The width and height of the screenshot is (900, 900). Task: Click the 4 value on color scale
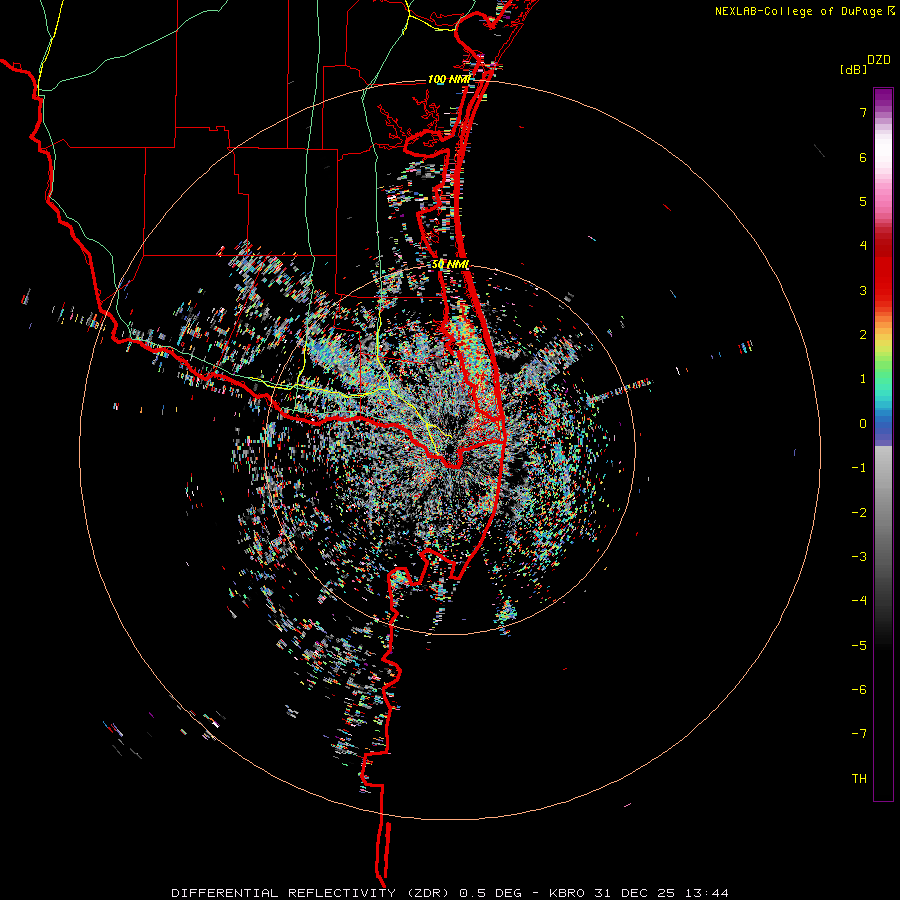pyautogui.click(x=863, y=246)
